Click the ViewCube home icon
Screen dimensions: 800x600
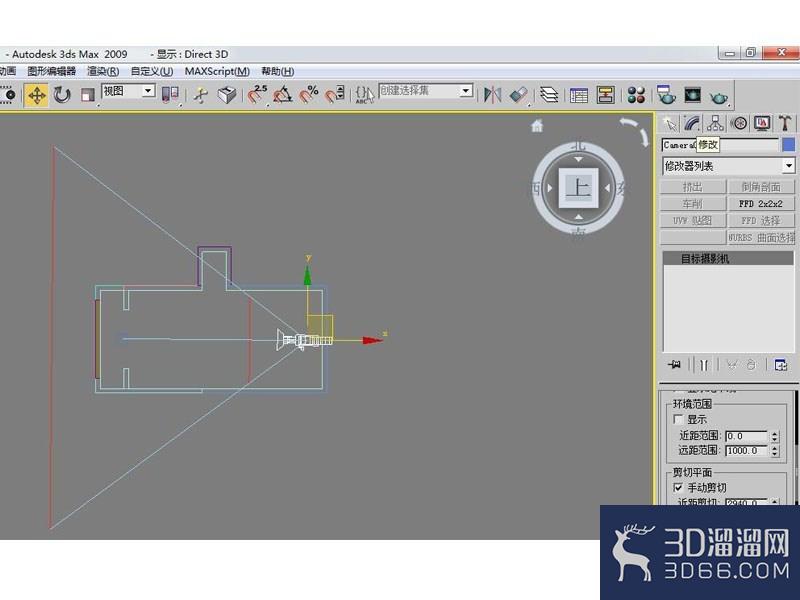tap(537, 126)
